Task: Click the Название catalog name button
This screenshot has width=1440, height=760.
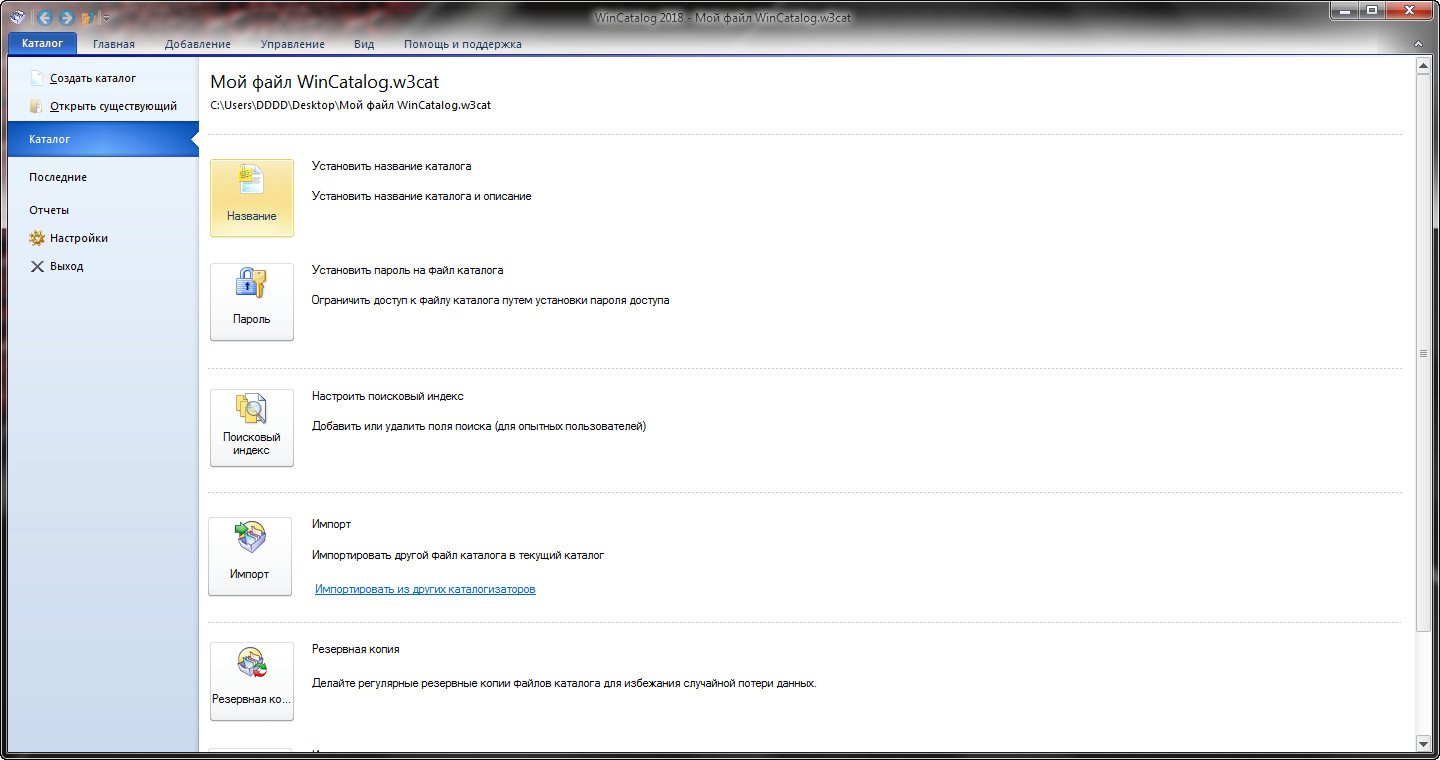Action: (x=252, y=198)
